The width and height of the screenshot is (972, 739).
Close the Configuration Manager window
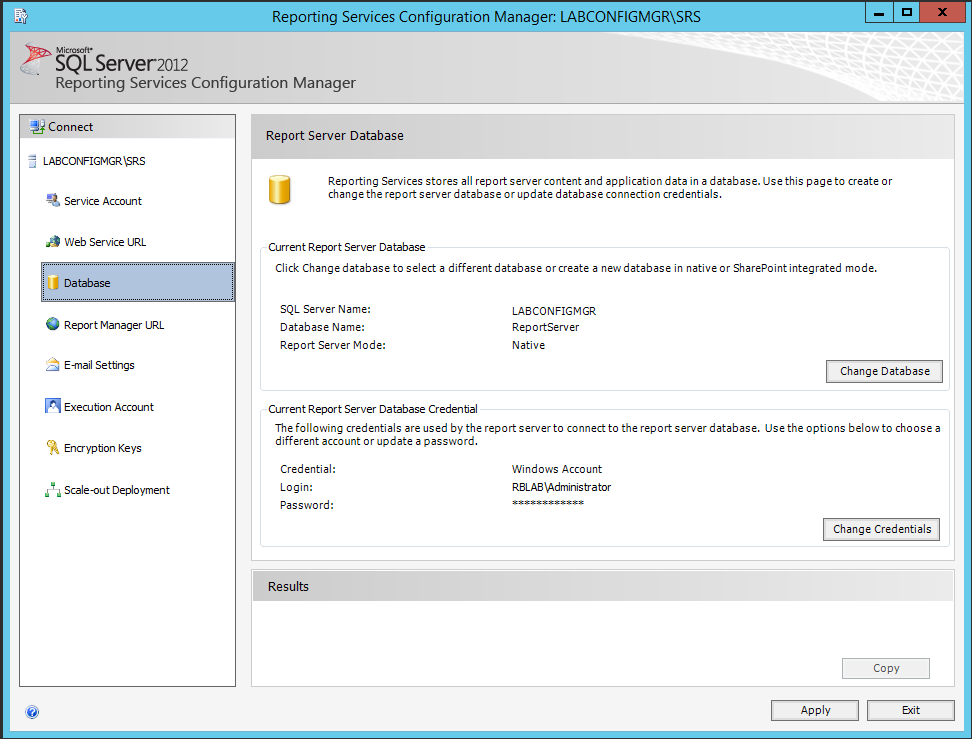[942, 12]
